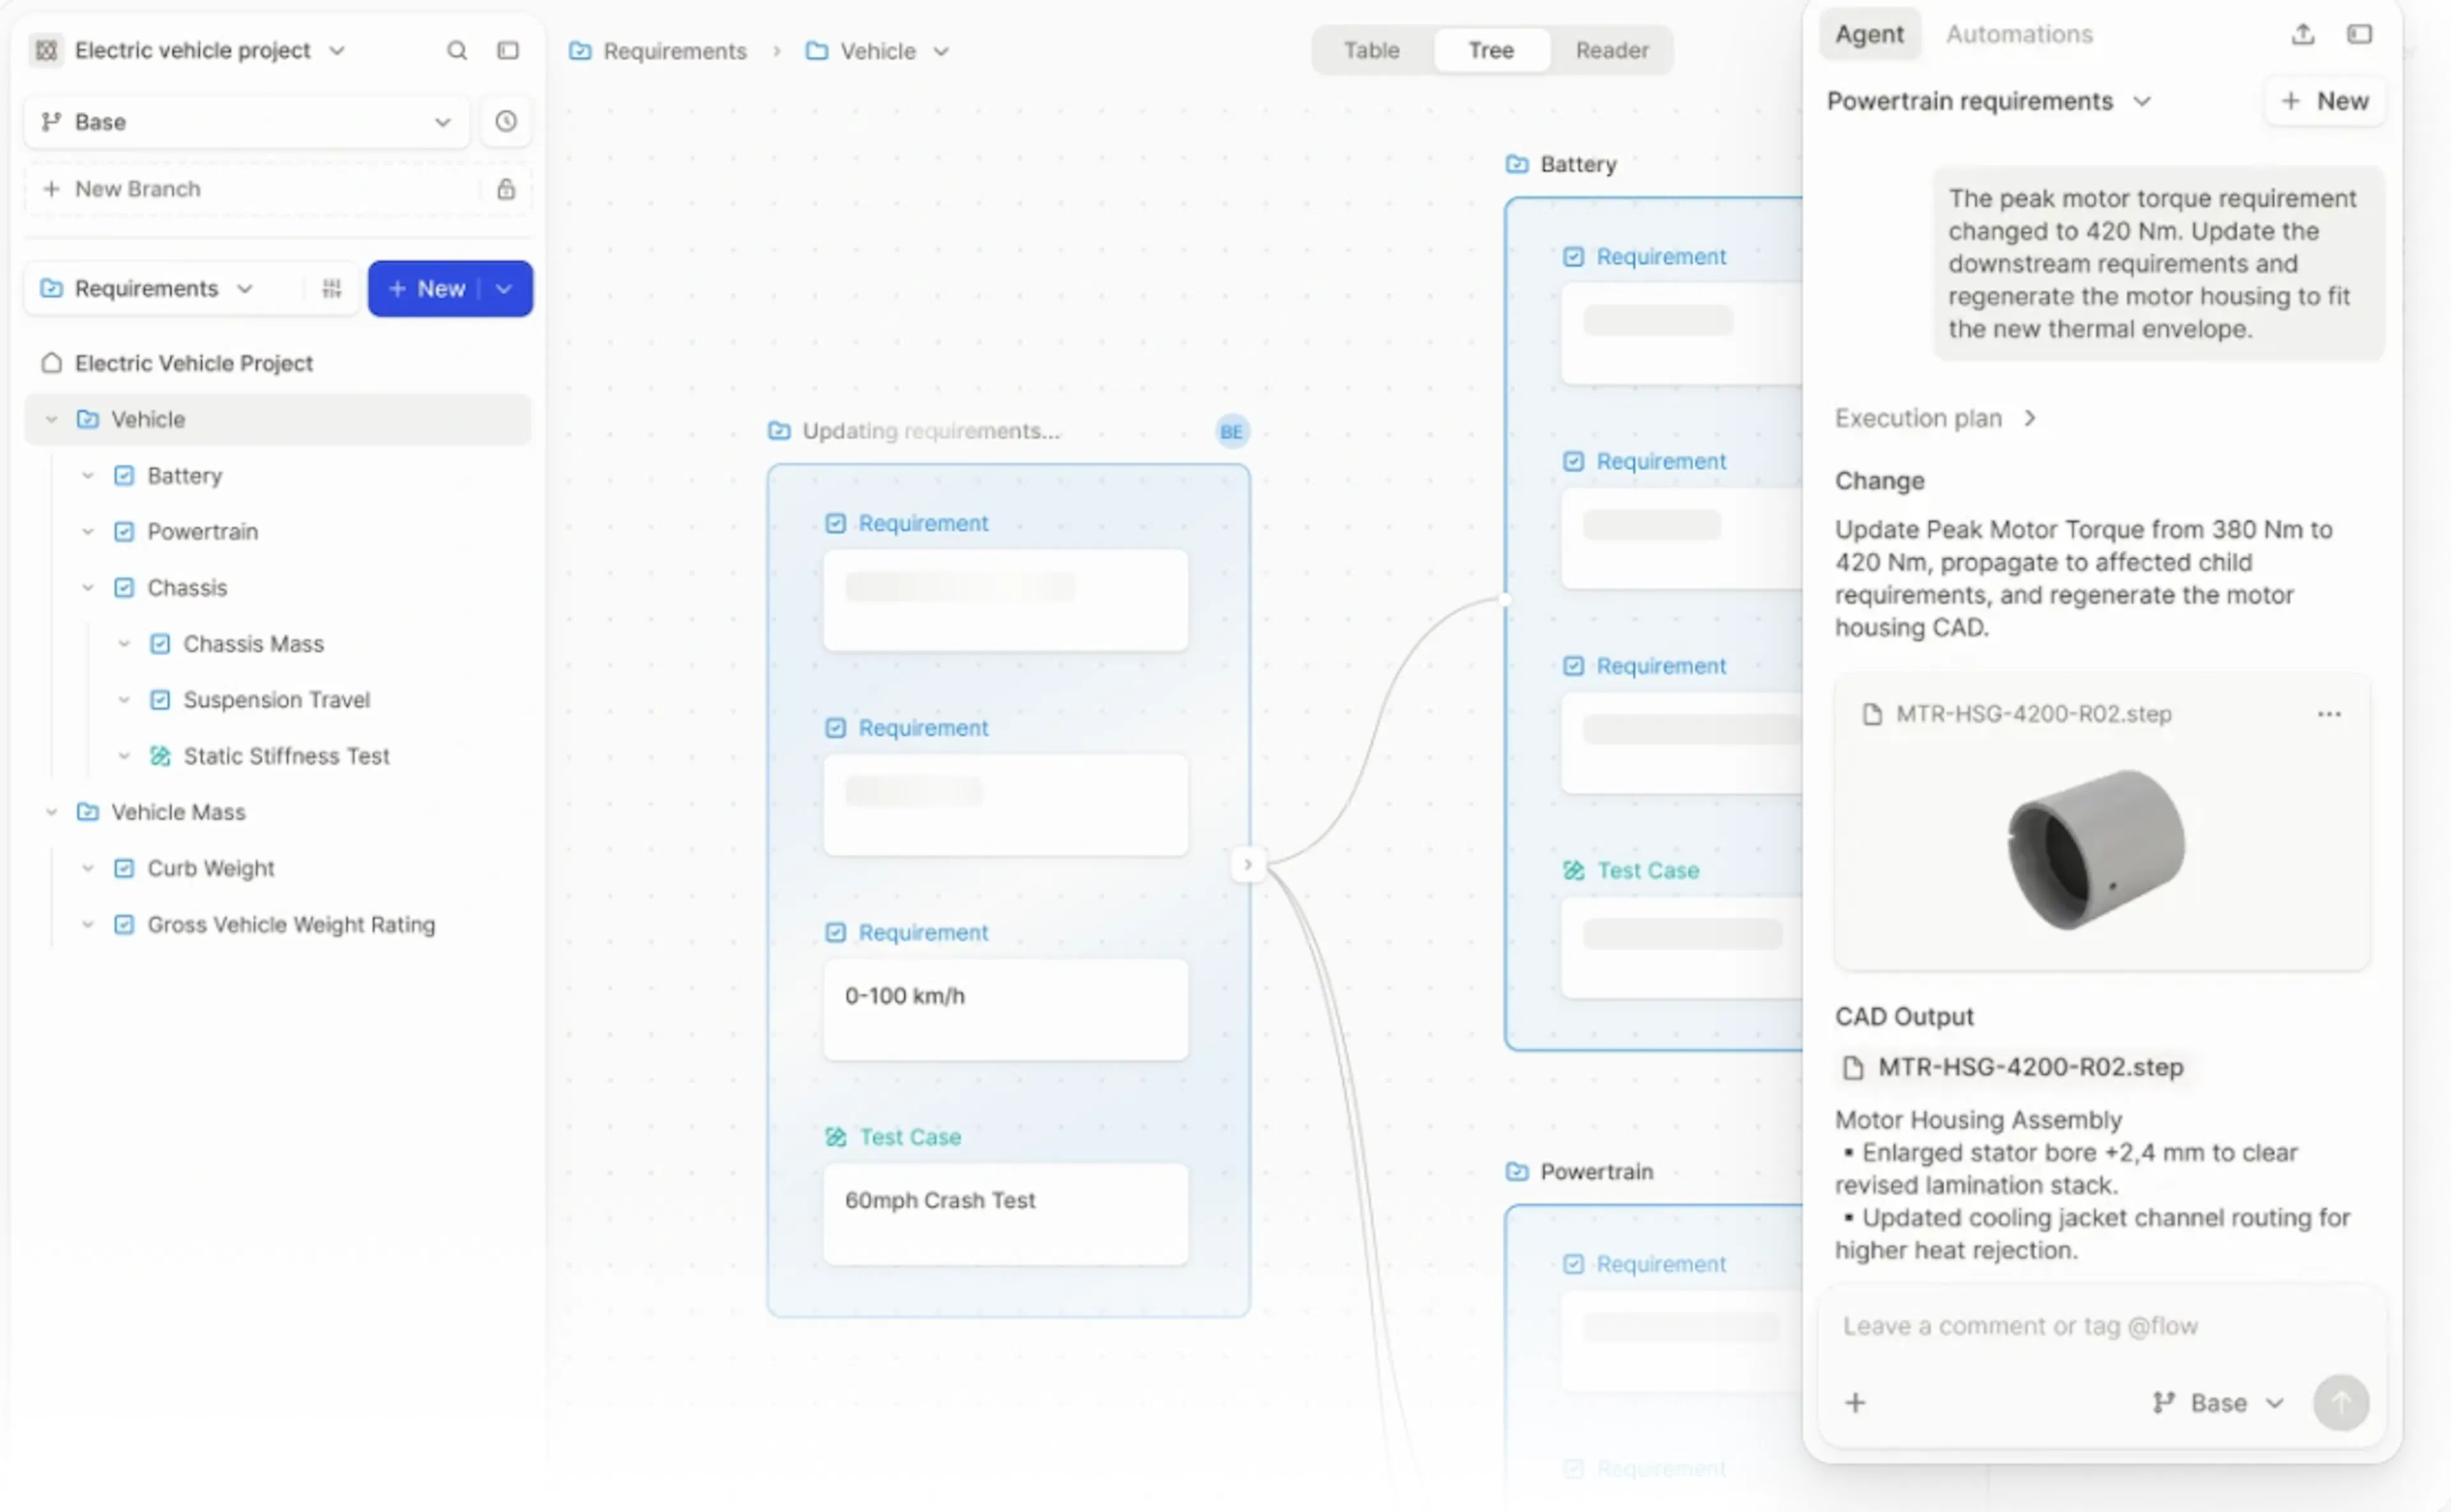Click the 60mph Crash Test card

pyautogui.click(x=1005, y=1213)
